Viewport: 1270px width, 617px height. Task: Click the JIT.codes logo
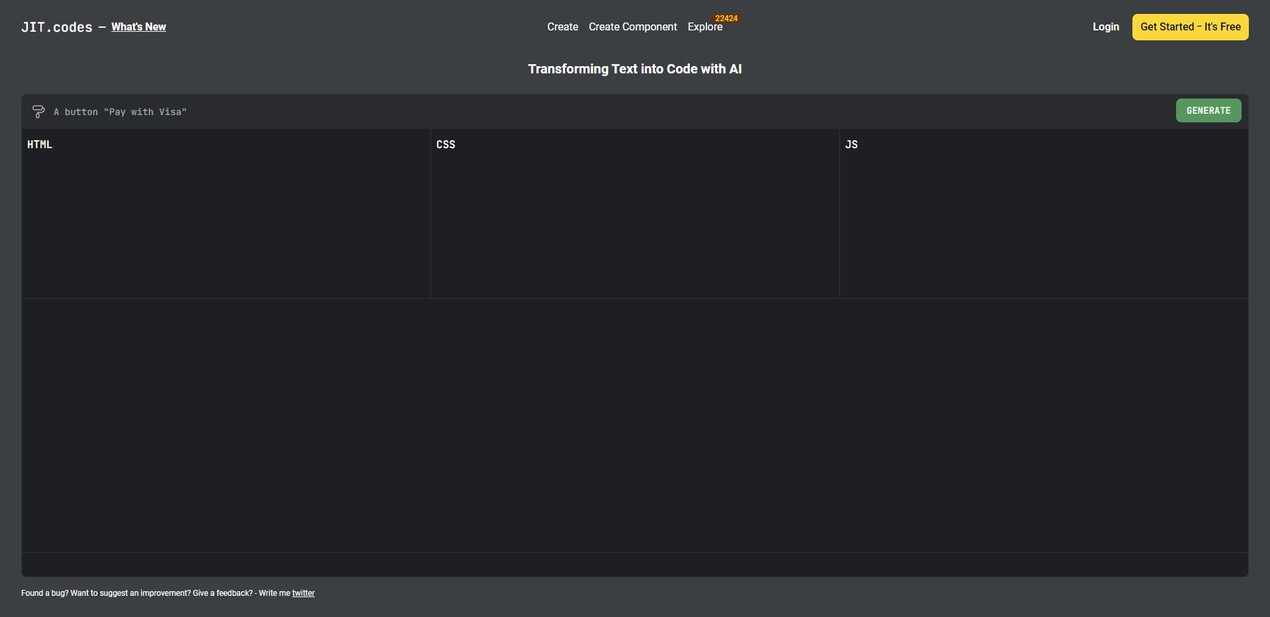point(57,27)
